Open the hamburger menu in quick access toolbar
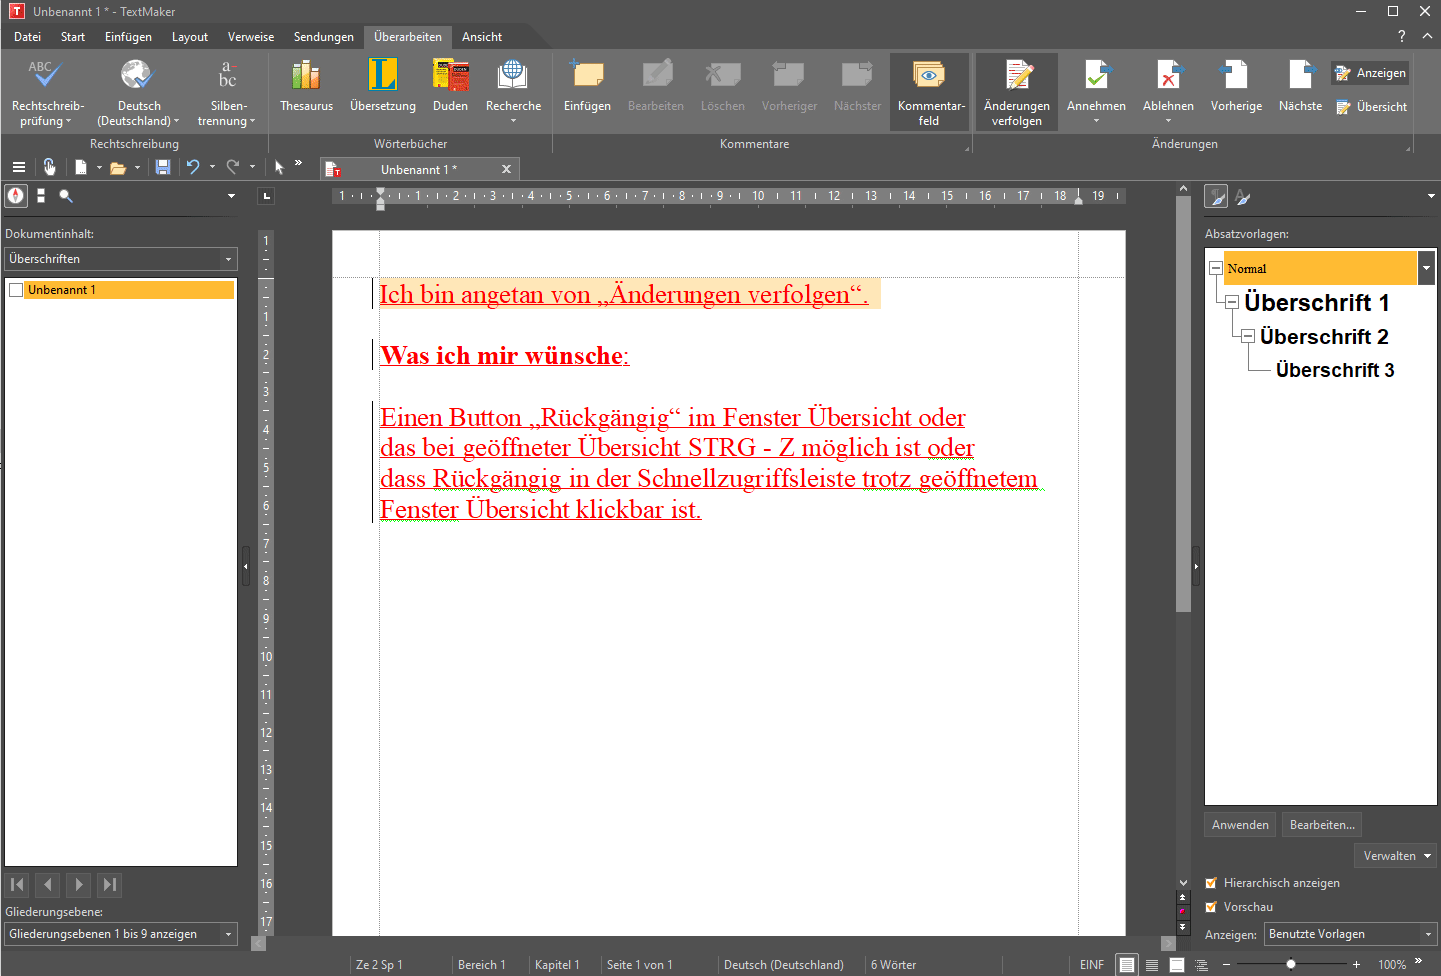The width and height of the screenshot is (1441, 976). click(x=18, y=168)
